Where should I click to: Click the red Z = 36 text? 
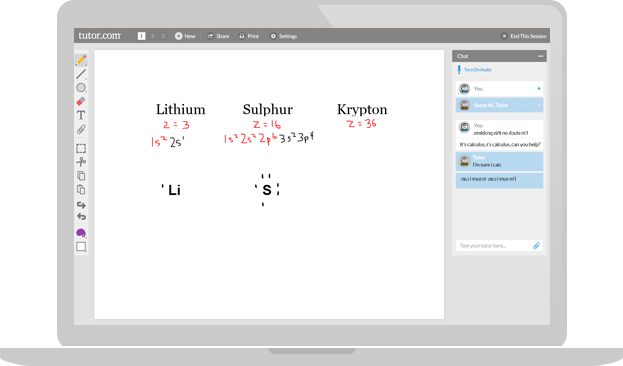click(x=361, y=124)
